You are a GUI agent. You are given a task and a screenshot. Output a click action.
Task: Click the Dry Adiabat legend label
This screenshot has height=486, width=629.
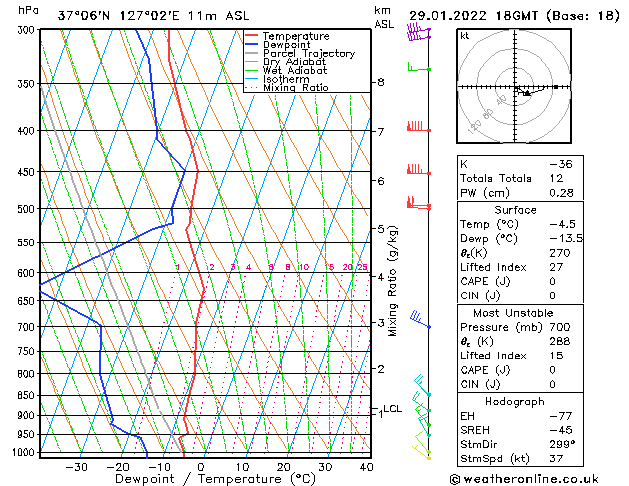click(294, 62)
